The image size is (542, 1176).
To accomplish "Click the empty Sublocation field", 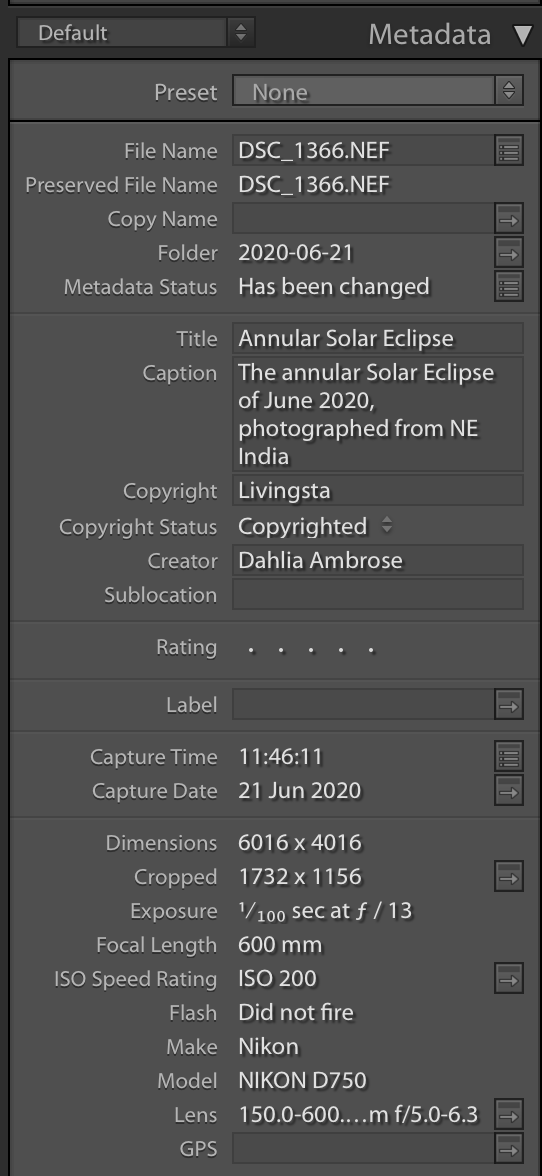I will 378,595.
